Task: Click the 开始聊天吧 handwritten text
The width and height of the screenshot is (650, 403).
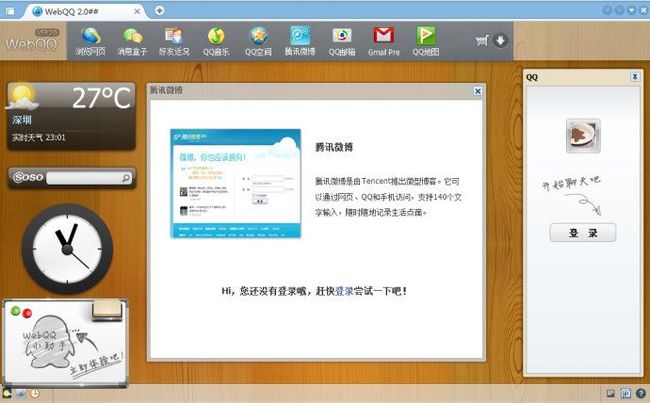Action: [571, 183]
